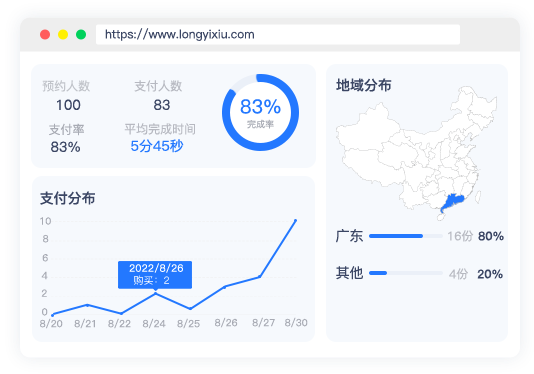
Task: Click the 8/27 data point on chart
Action: coord(260,277)
